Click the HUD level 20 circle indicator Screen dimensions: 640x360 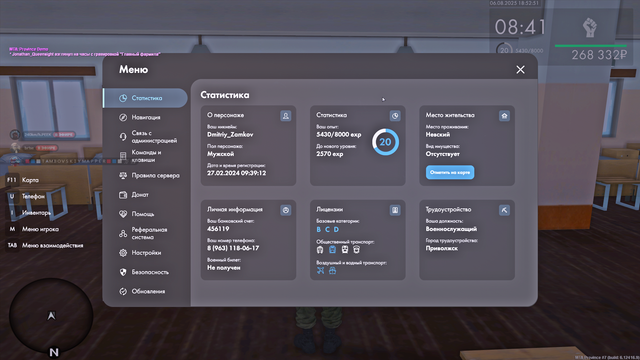(x=504, y=50)
